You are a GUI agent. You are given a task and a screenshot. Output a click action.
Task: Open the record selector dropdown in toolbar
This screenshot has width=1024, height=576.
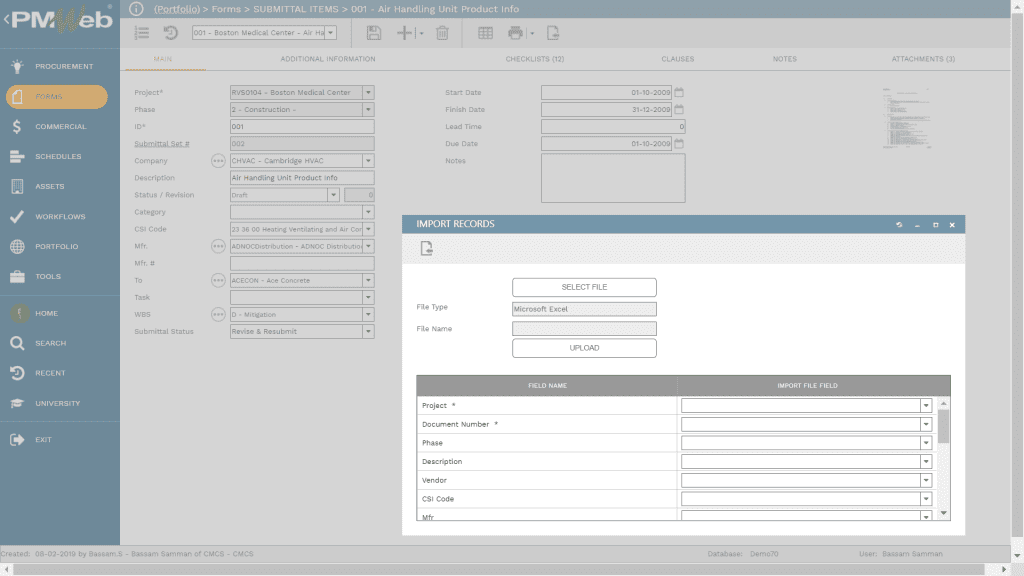[x=330, y=33]
